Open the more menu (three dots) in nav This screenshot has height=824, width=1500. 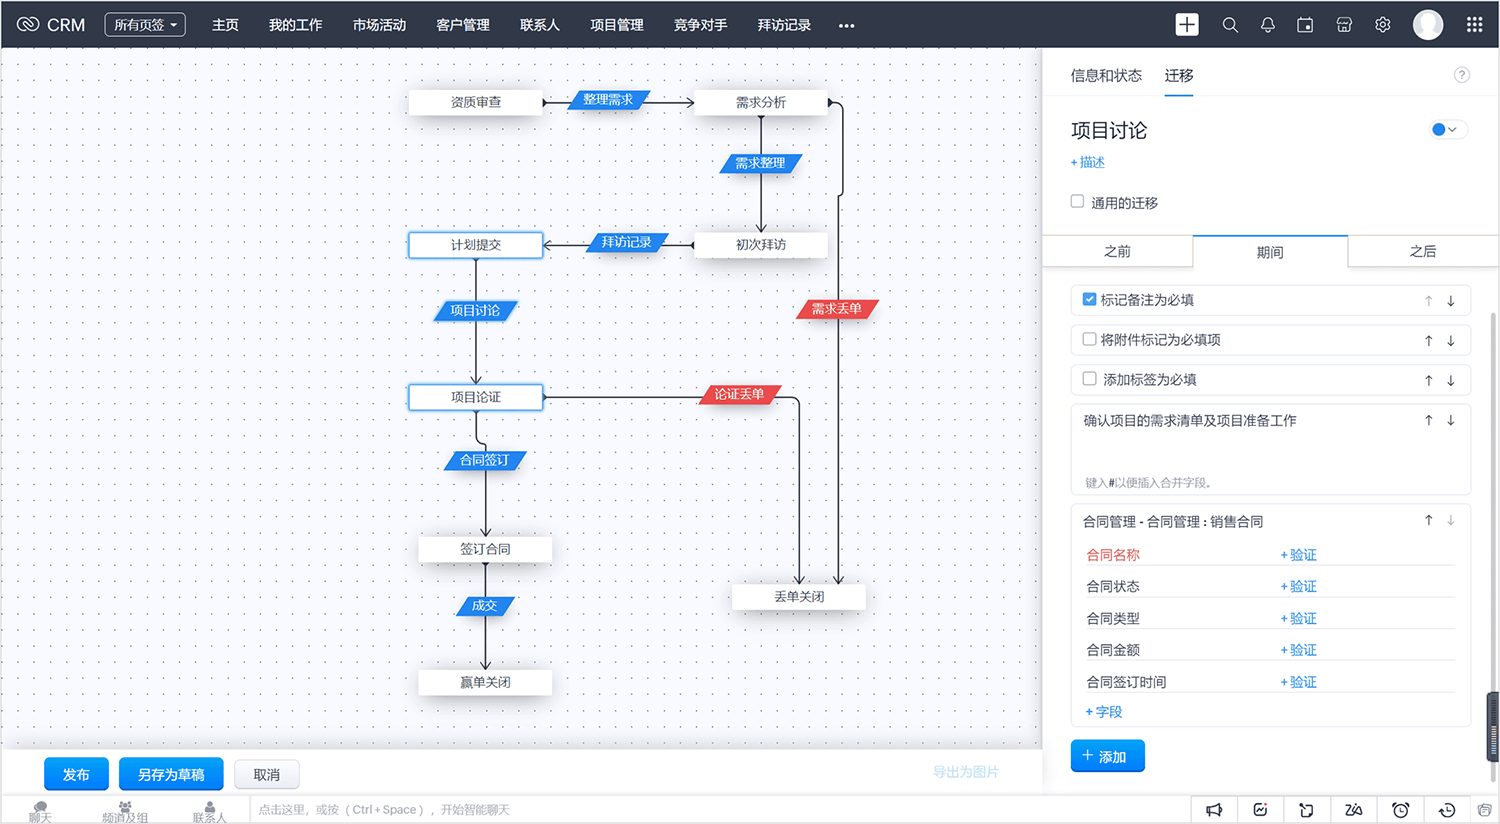pos(847,26)
